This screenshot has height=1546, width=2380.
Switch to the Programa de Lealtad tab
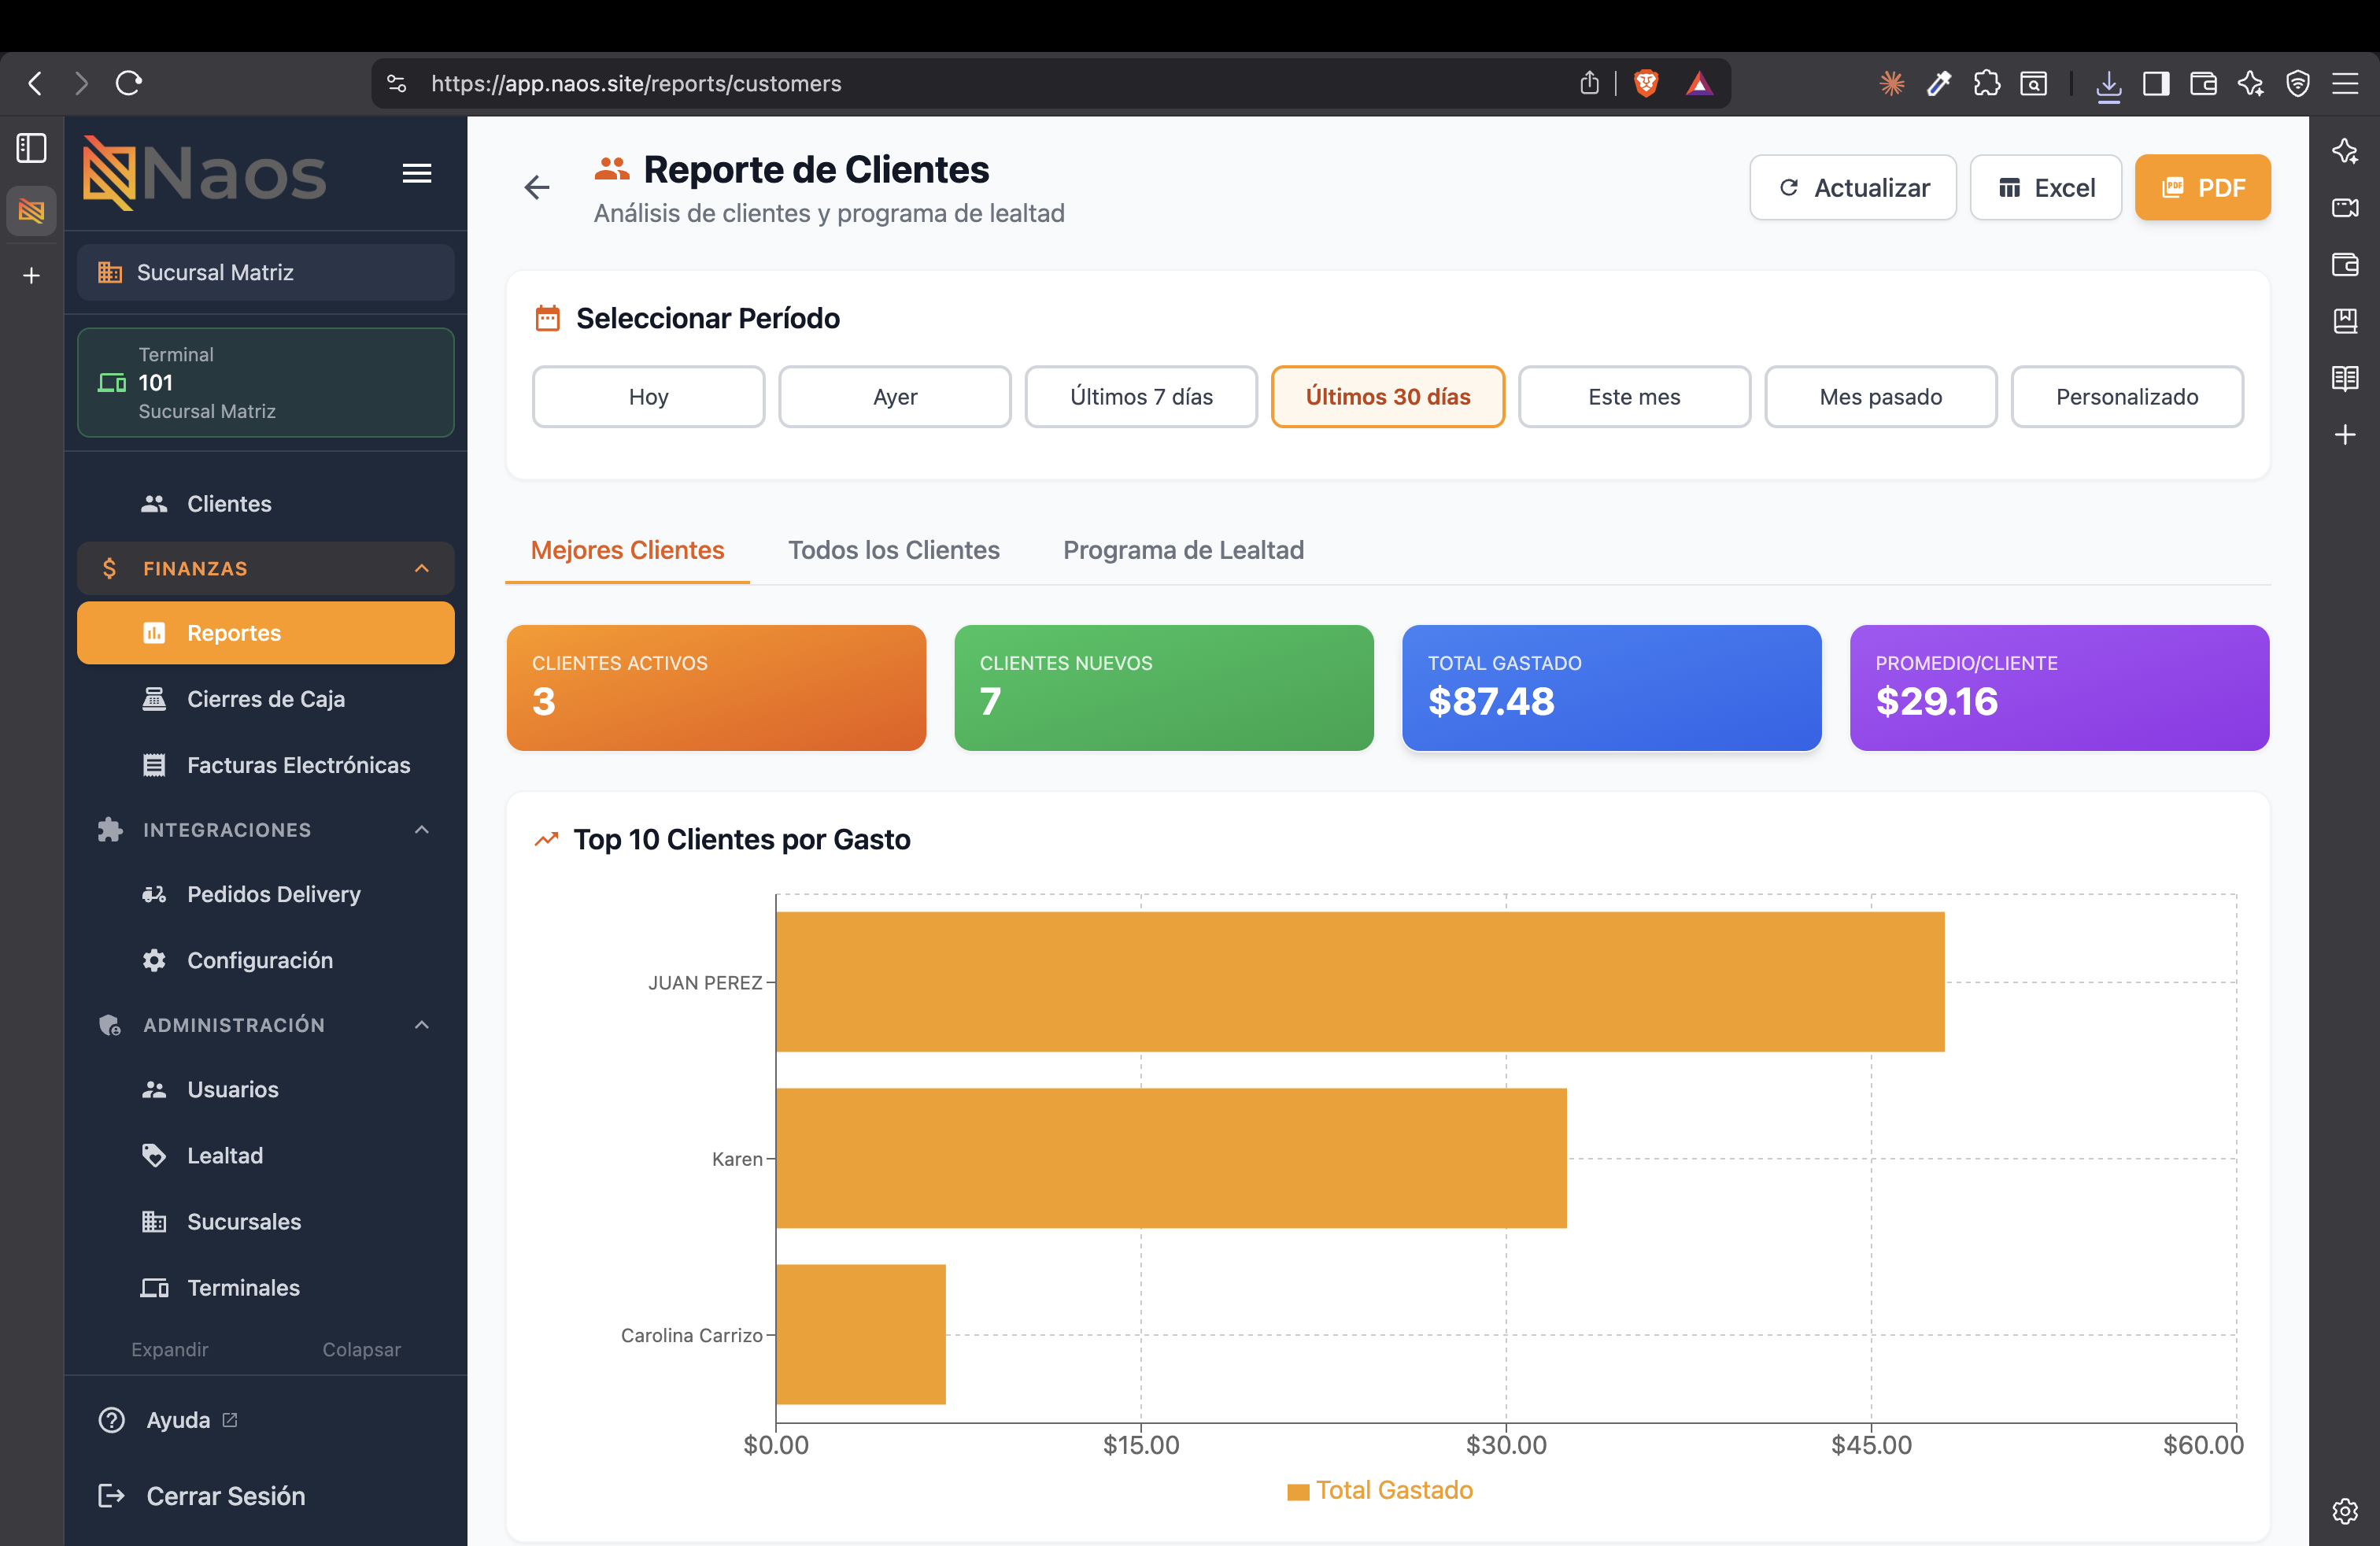point(1183,550)
